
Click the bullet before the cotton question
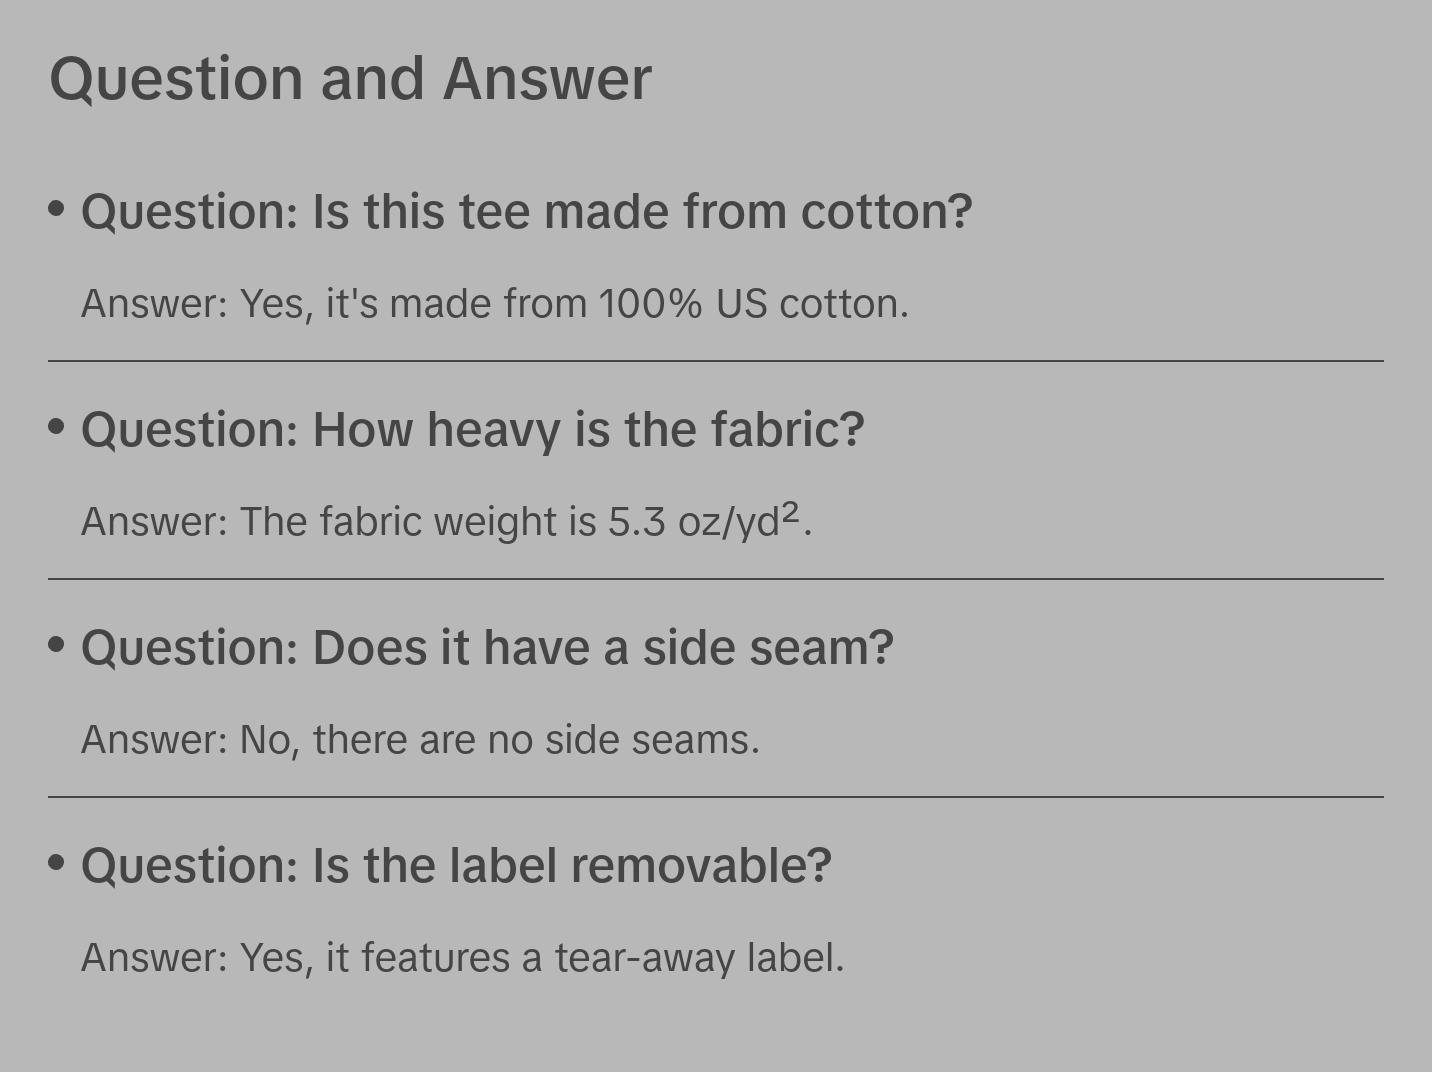point(57,208)
